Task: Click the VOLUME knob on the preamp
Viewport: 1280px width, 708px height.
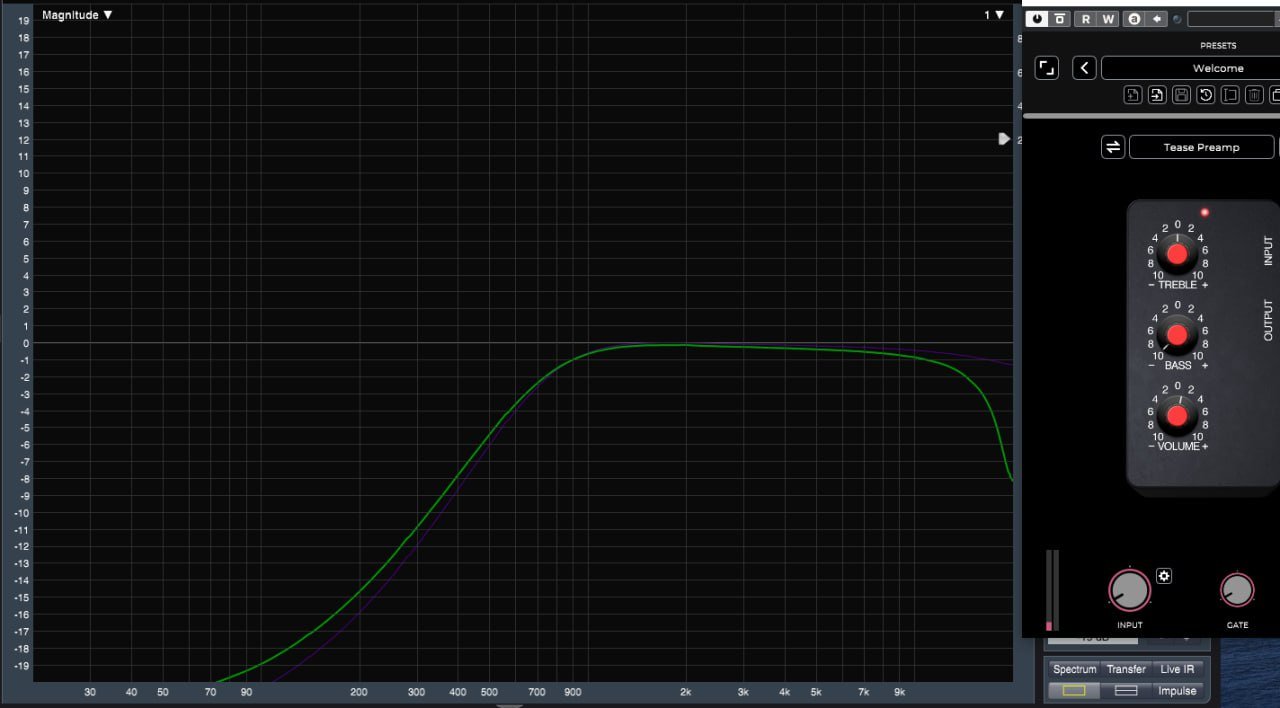Action: coord(1177,415)
